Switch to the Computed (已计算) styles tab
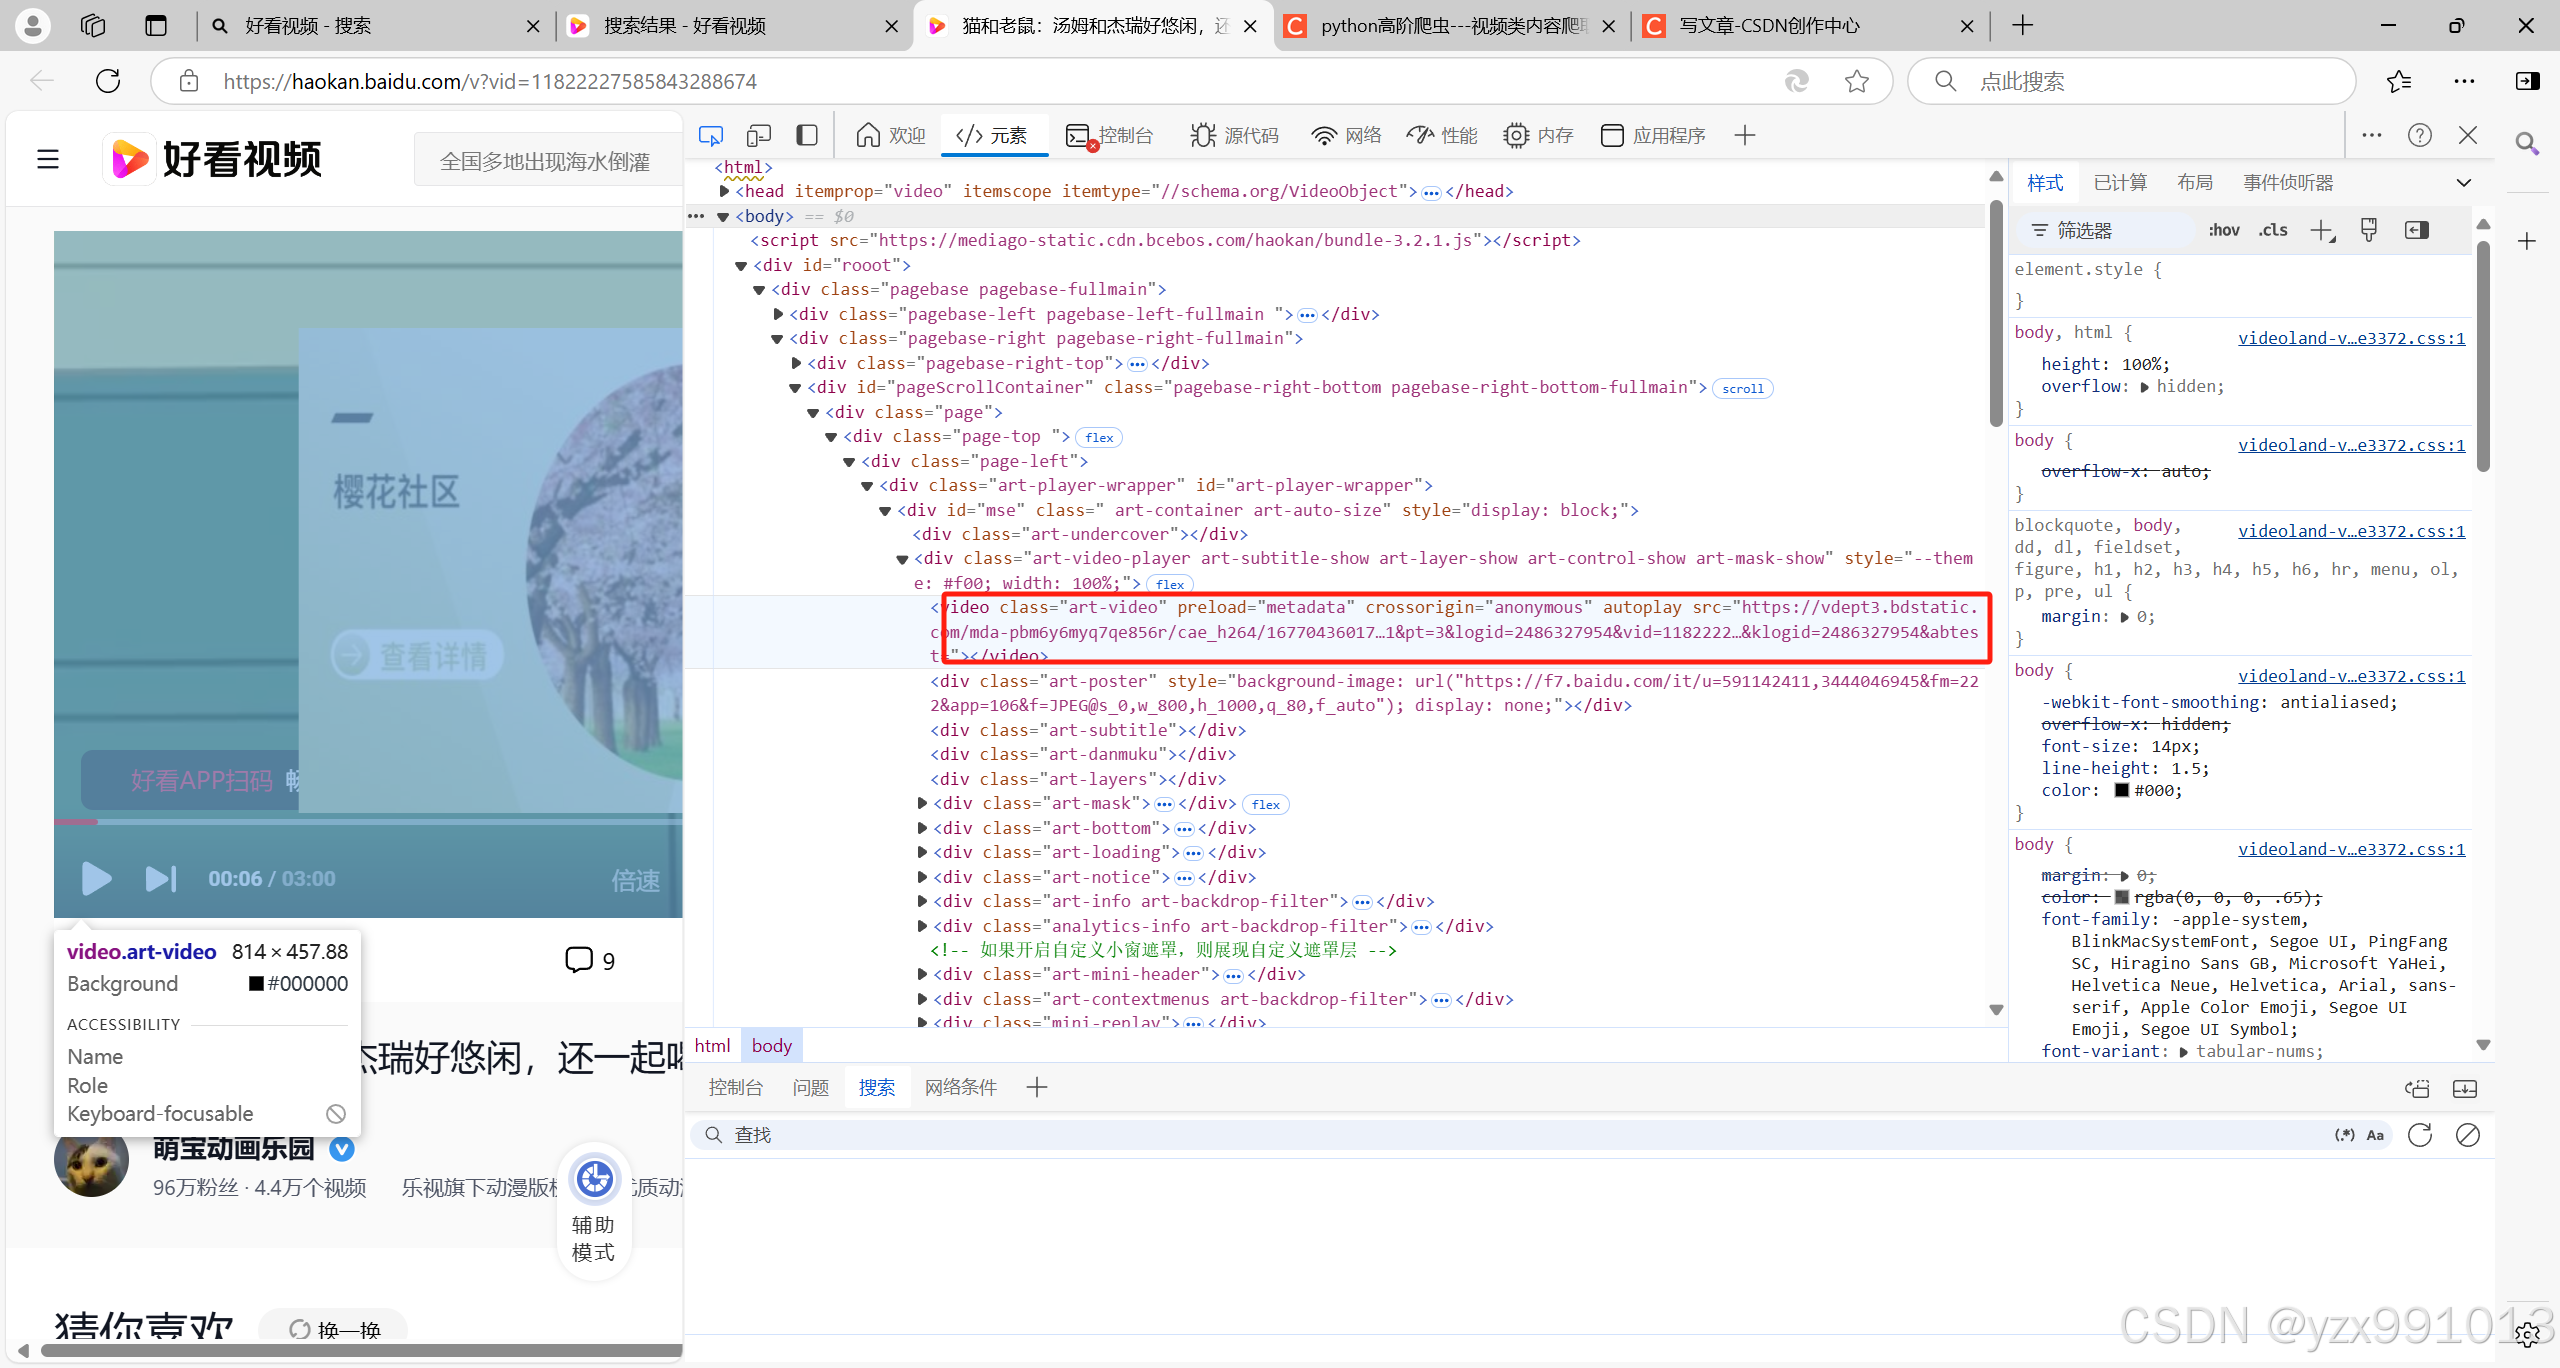2560x1368 pixels. click(2120, 182)
